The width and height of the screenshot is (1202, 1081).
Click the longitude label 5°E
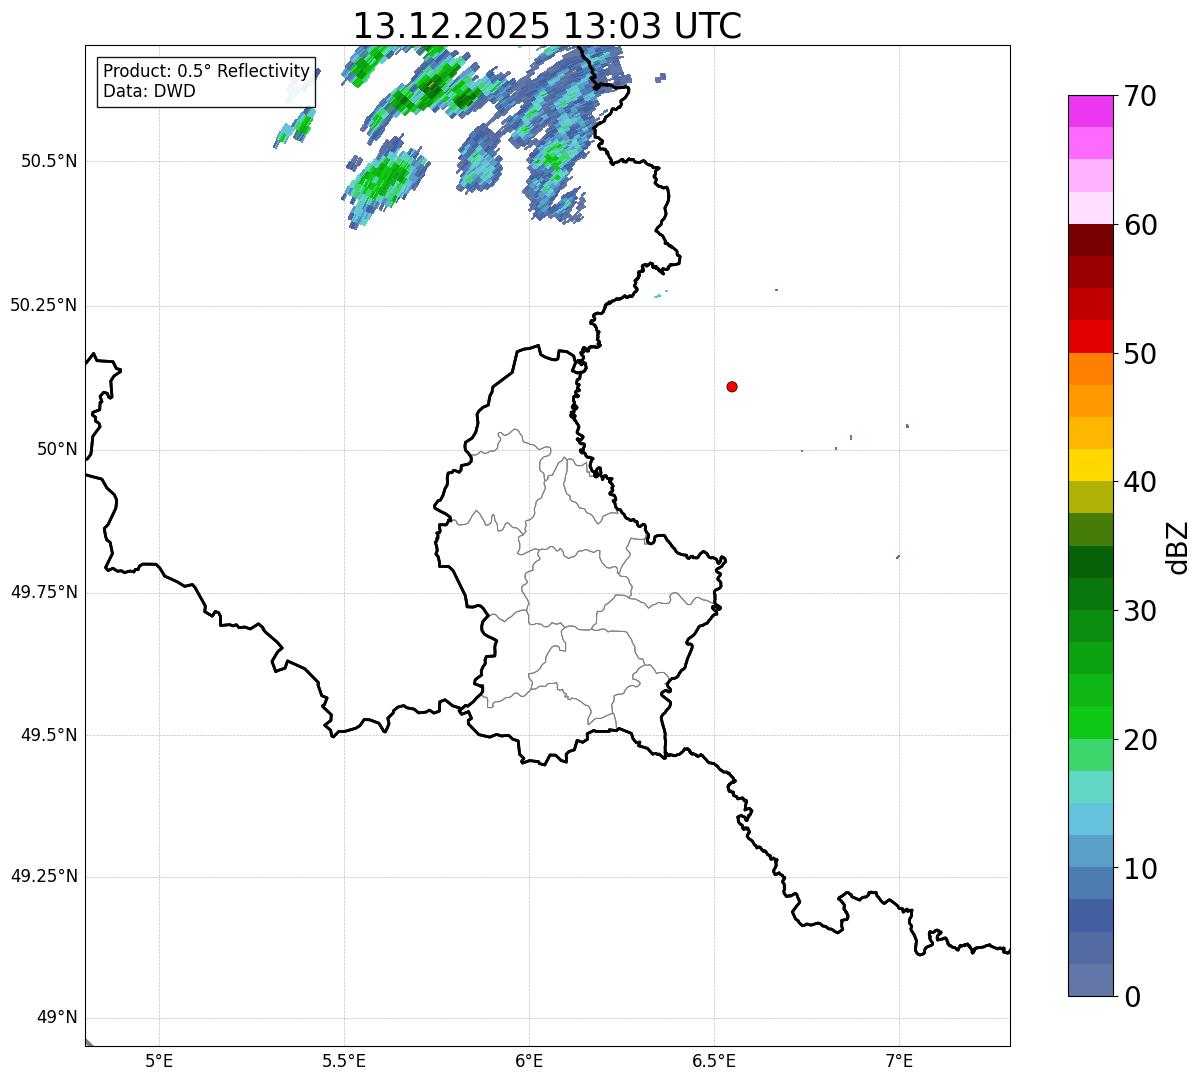[159, 1060]
